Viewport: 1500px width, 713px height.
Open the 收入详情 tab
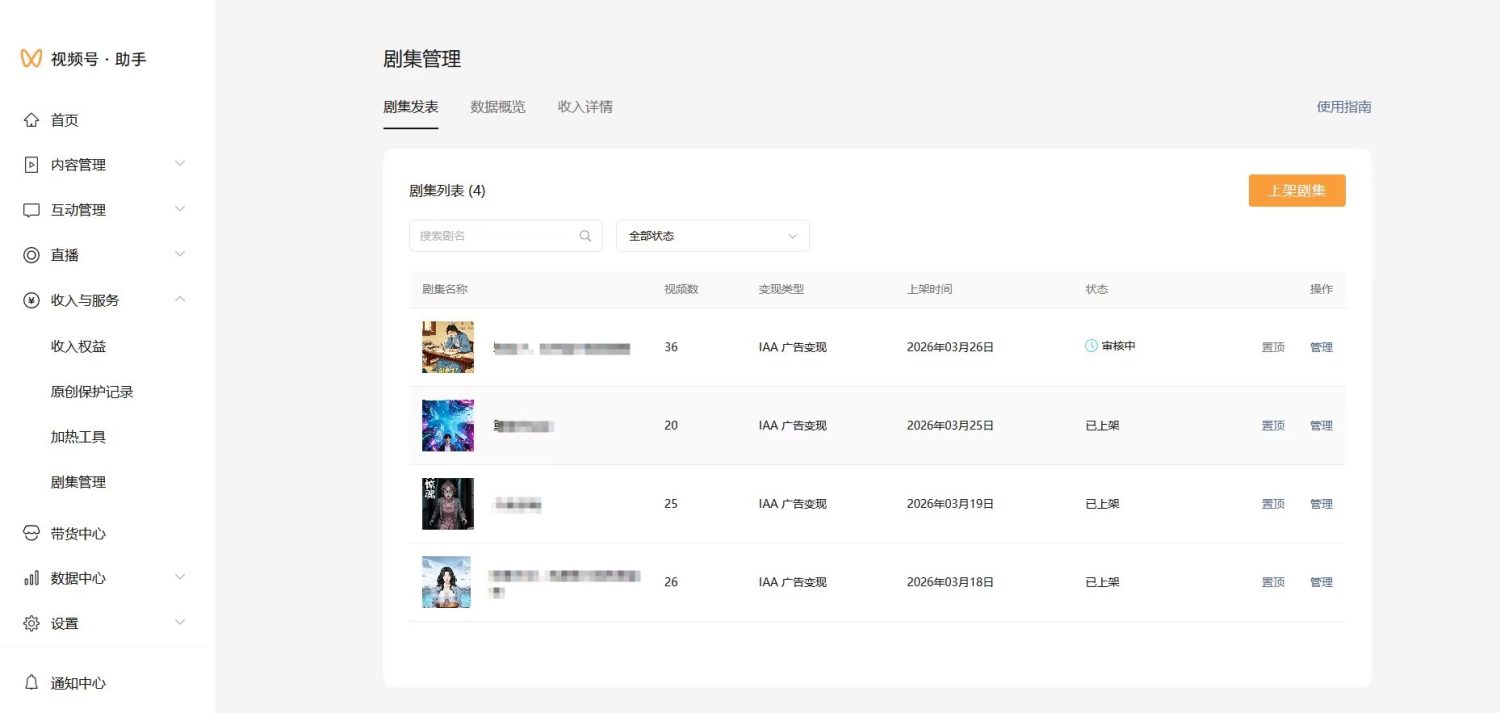pyautogui.click(x=583, y=107)
